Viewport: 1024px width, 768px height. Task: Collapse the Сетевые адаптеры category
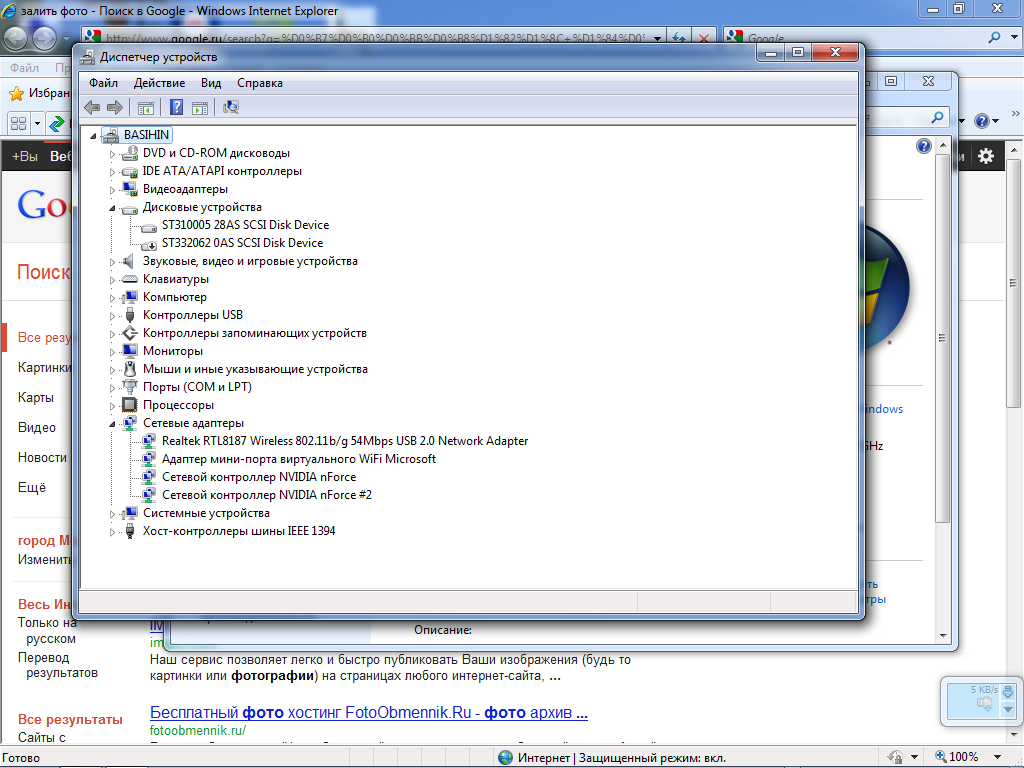click(x=112, y=424)
